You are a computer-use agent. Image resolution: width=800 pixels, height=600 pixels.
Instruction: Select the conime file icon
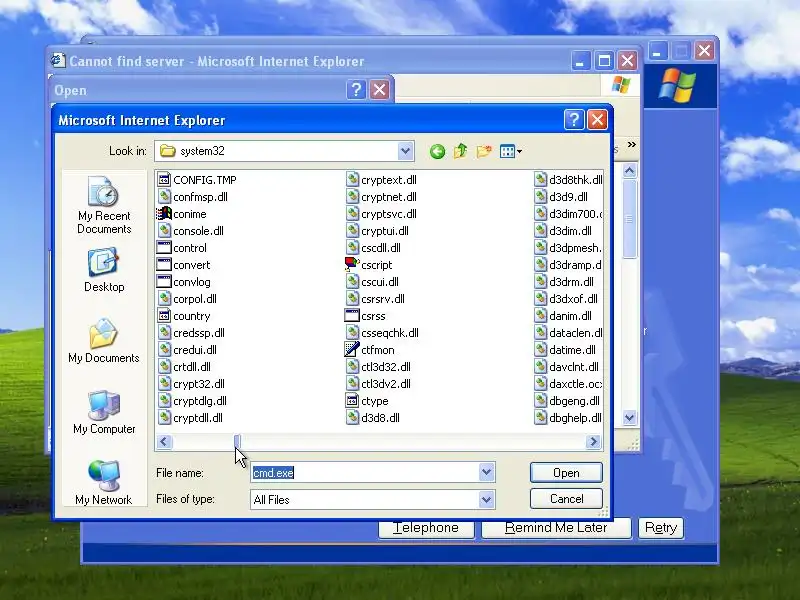tap(164, 214)
